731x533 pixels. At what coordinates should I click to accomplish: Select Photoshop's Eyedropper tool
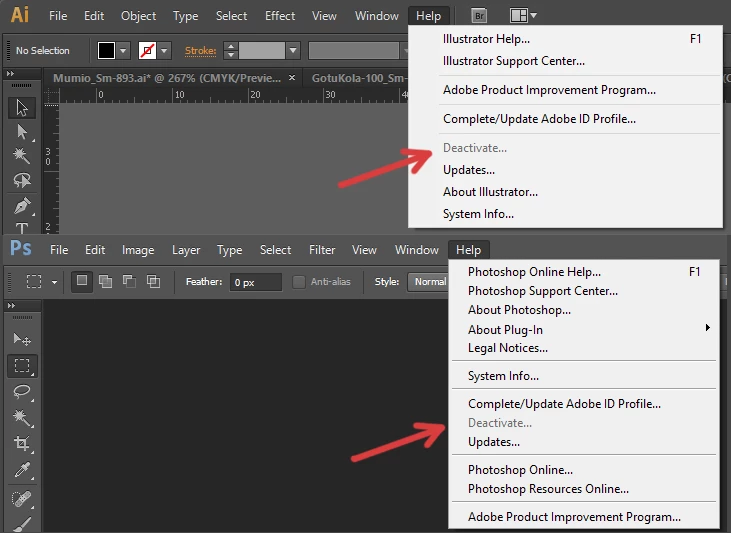coord(22,471)
